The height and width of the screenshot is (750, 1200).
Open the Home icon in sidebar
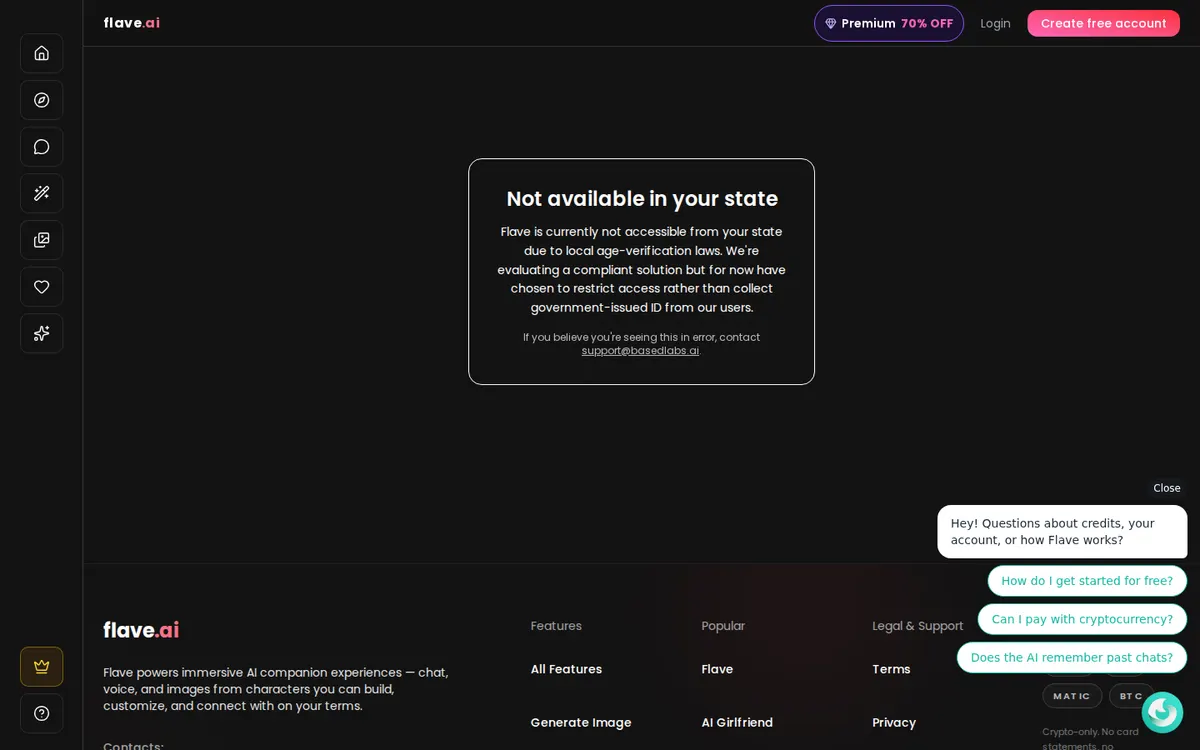click(x=41, y=53)
